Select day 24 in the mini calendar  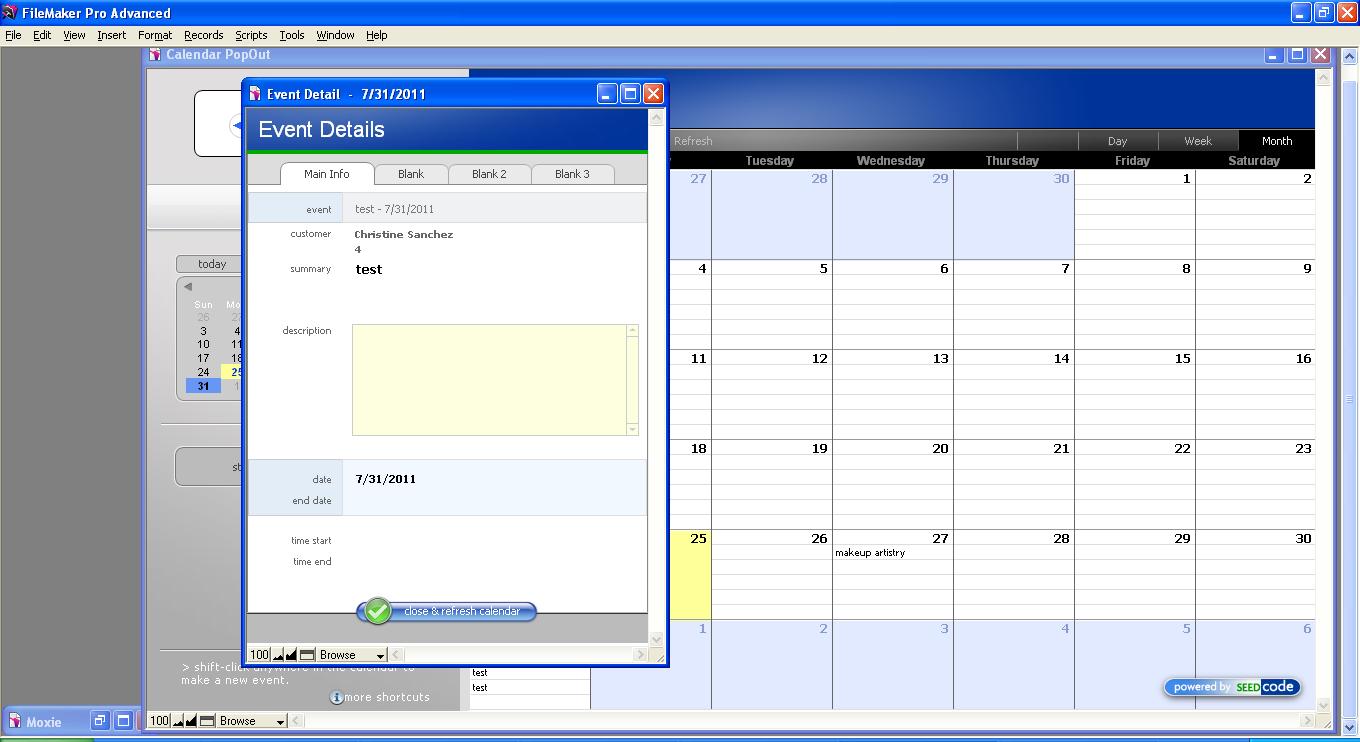(203, 372)
